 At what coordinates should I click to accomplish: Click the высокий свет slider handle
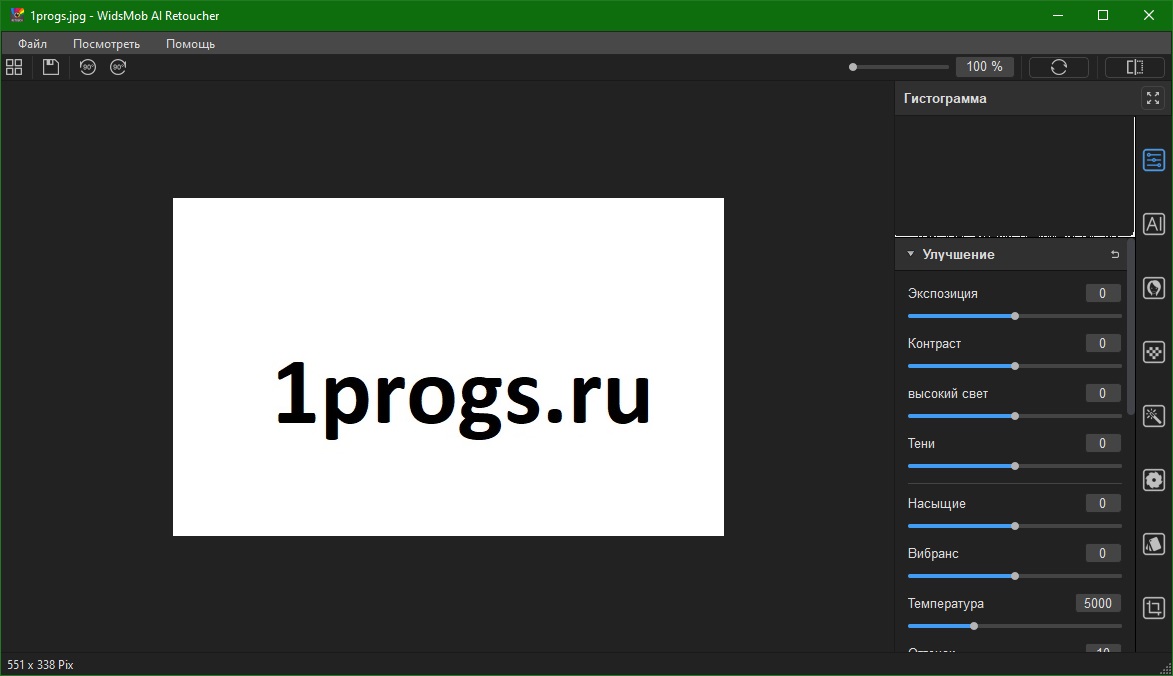point(1015,416)
